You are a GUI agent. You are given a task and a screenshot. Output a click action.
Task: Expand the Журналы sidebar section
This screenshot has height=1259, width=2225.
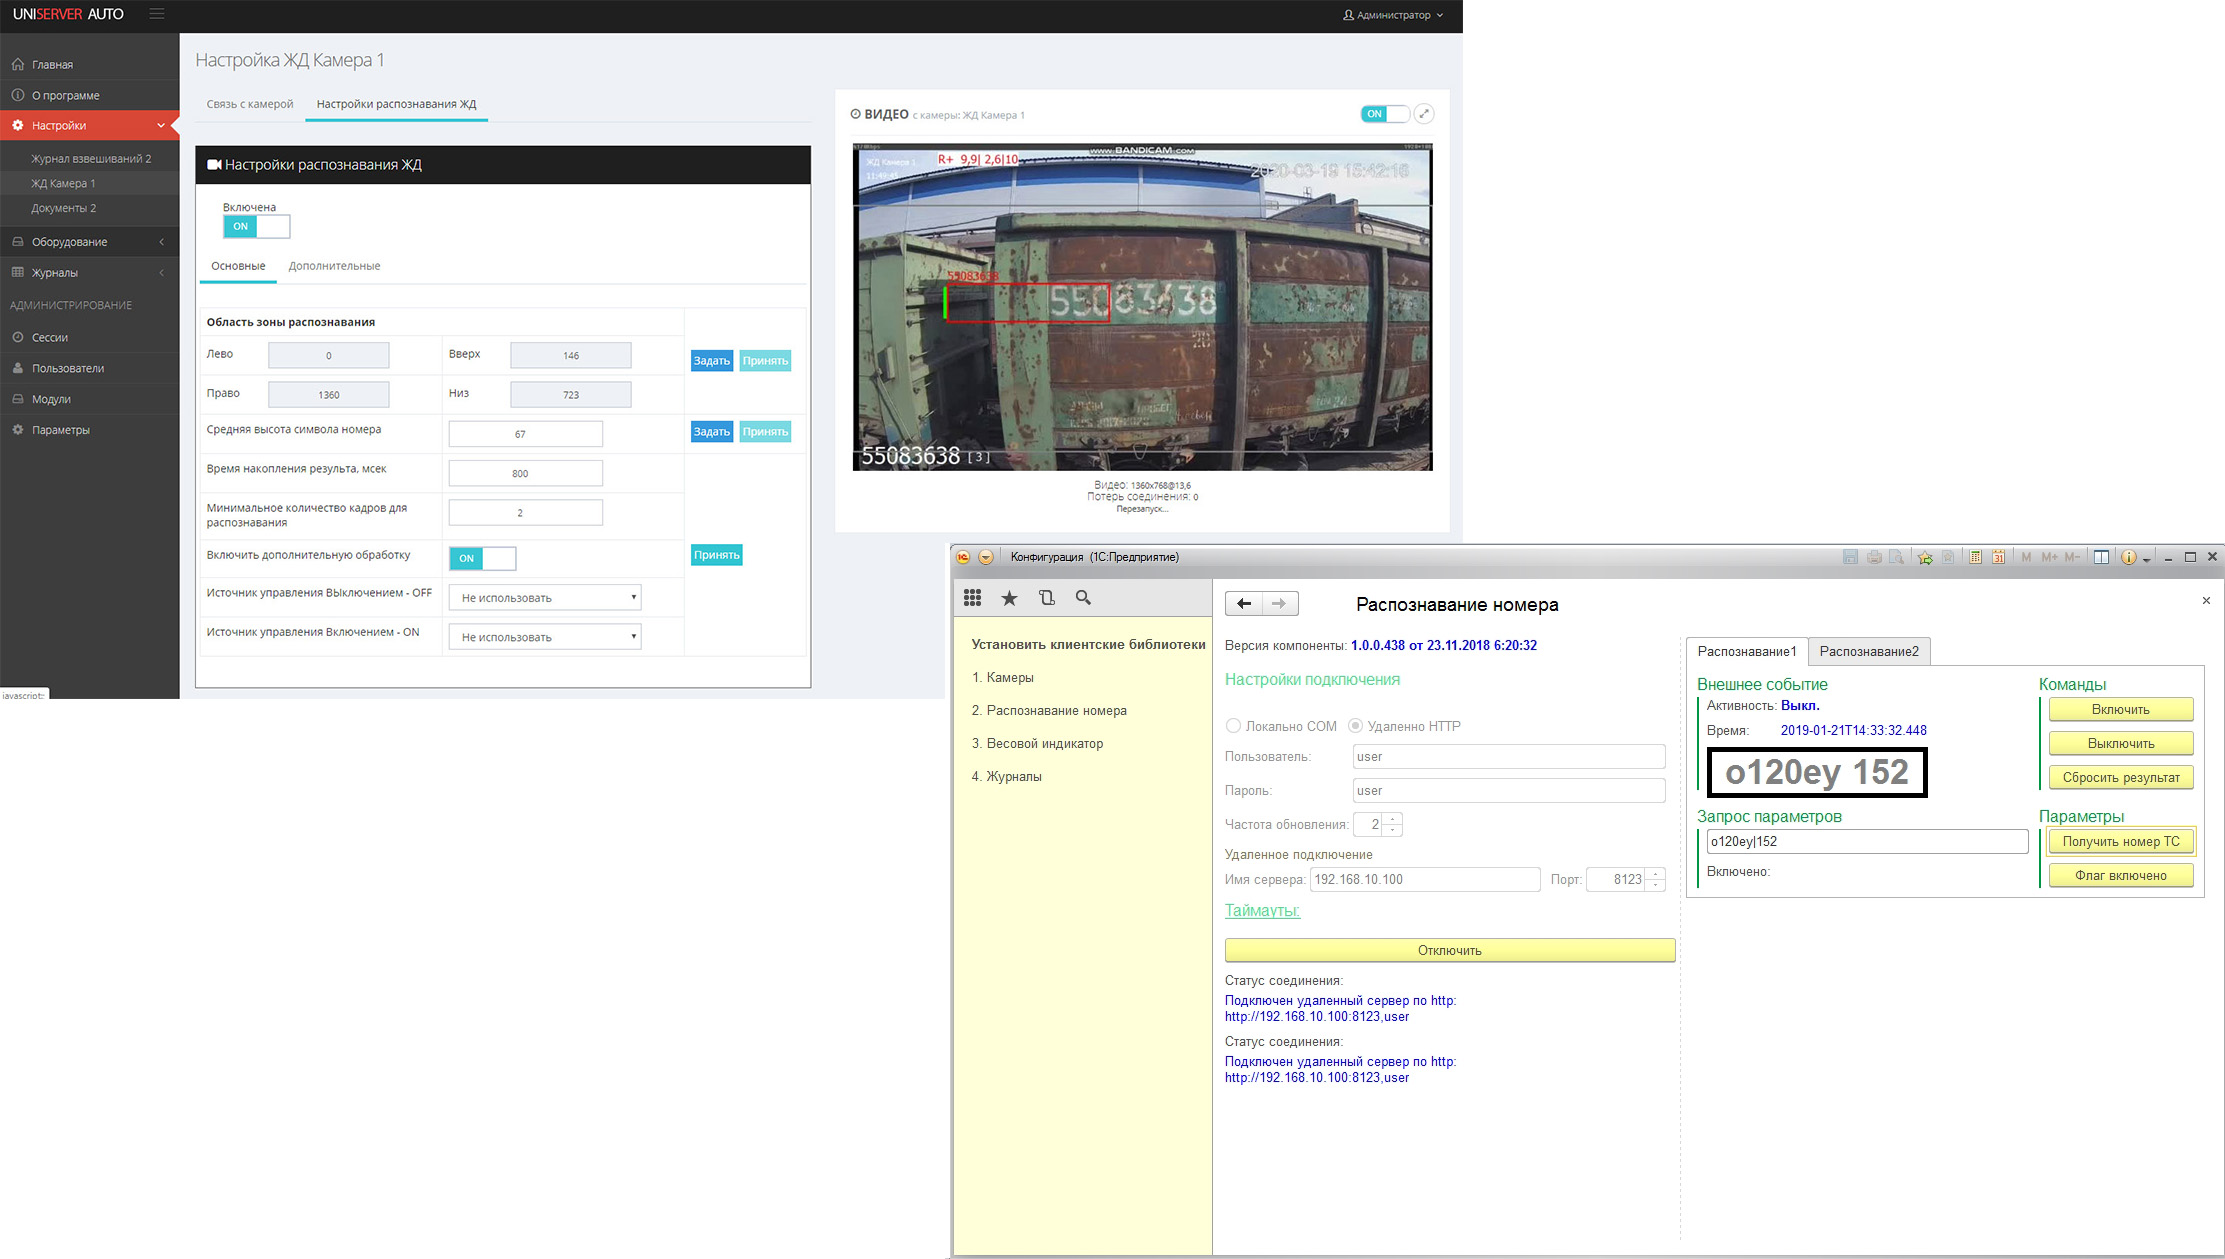click(x=90, y=272)
